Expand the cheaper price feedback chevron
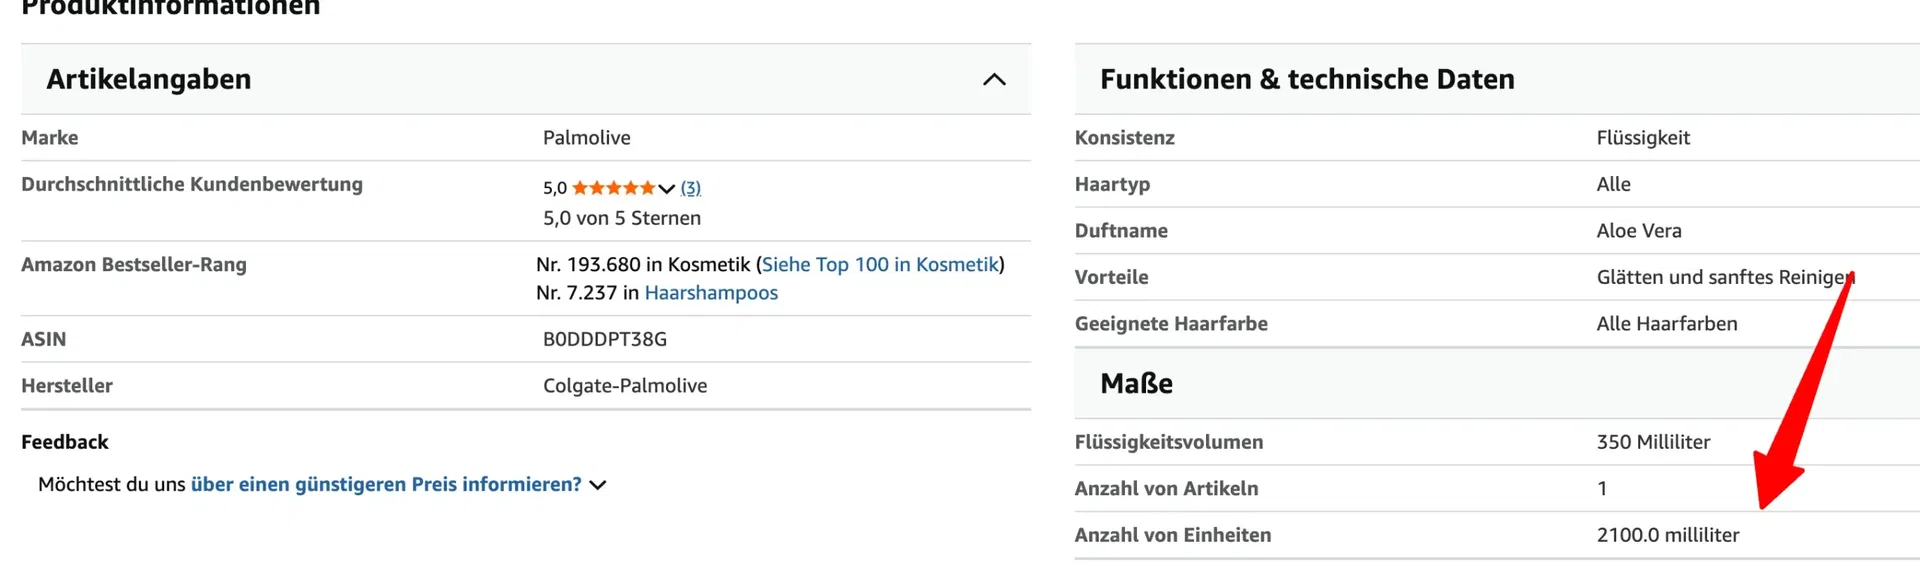The height and width of the screenshot is (565, 1920). pos(597,485)
